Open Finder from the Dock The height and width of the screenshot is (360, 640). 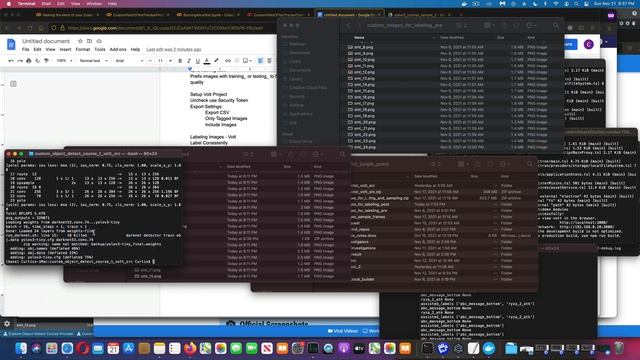point(21,348)
